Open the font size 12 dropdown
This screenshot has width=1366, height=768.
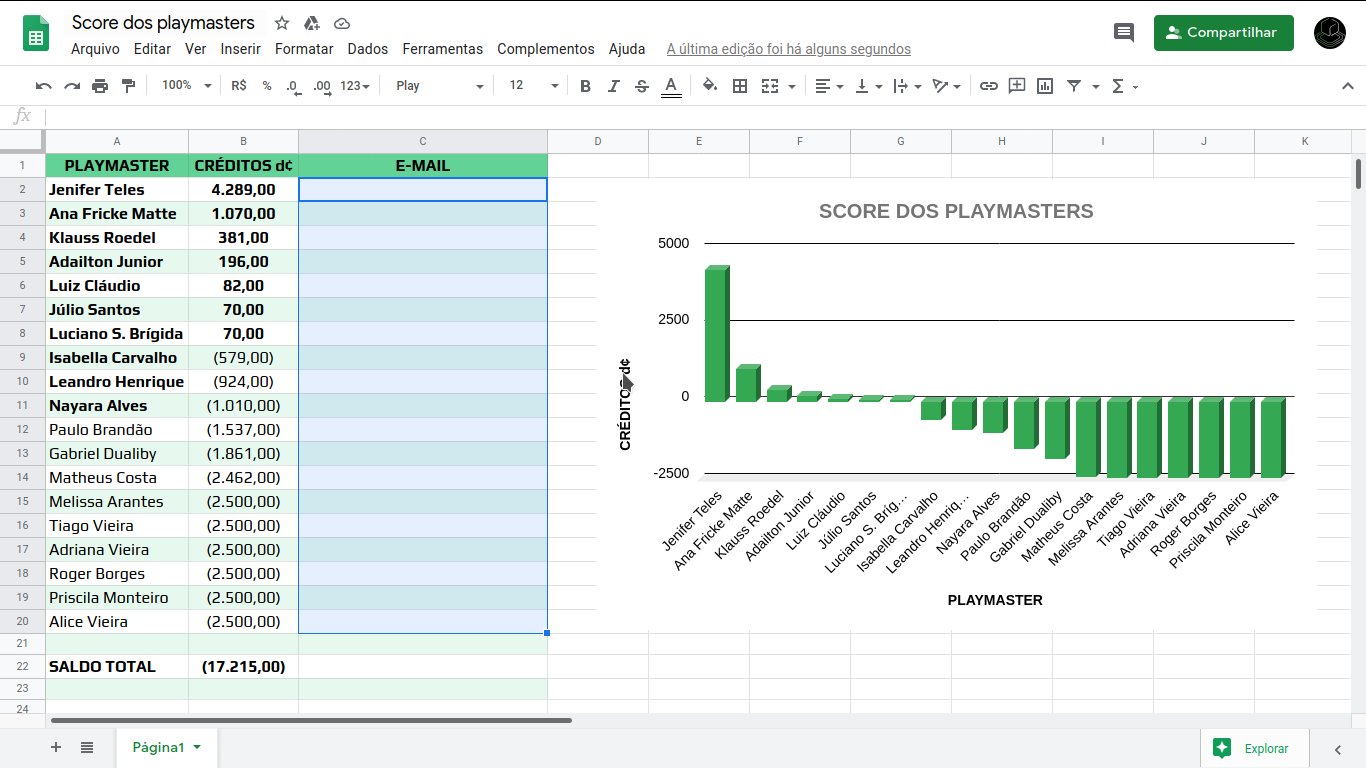[x=534, y=86]
